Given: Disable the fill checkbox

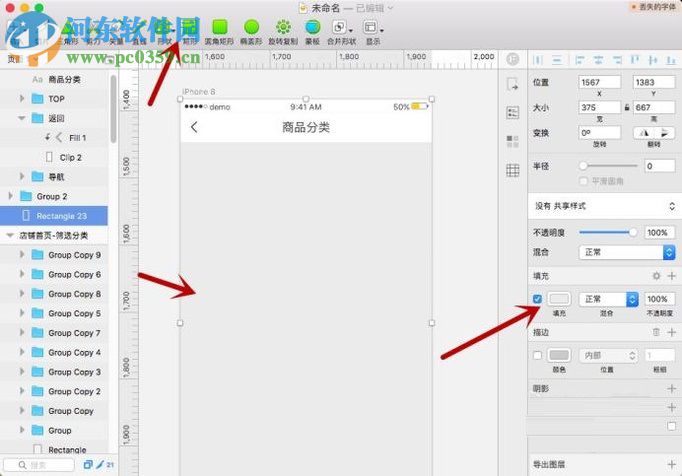Looking at the screenshot, I should 537,299.
